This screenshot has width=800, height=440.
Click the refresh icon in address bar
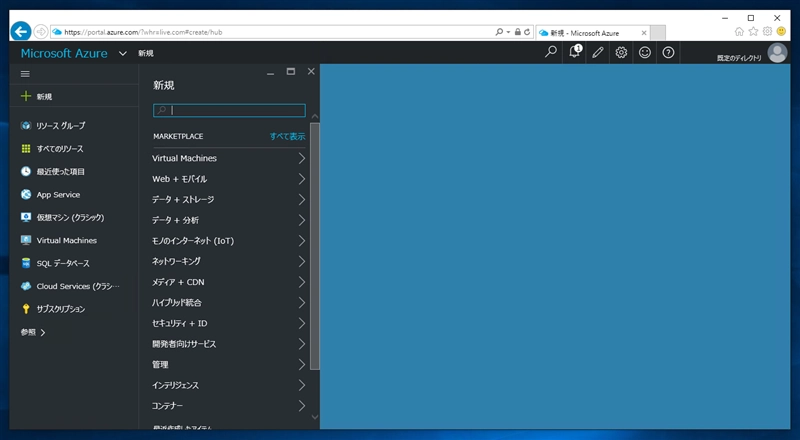pos(527,32)
